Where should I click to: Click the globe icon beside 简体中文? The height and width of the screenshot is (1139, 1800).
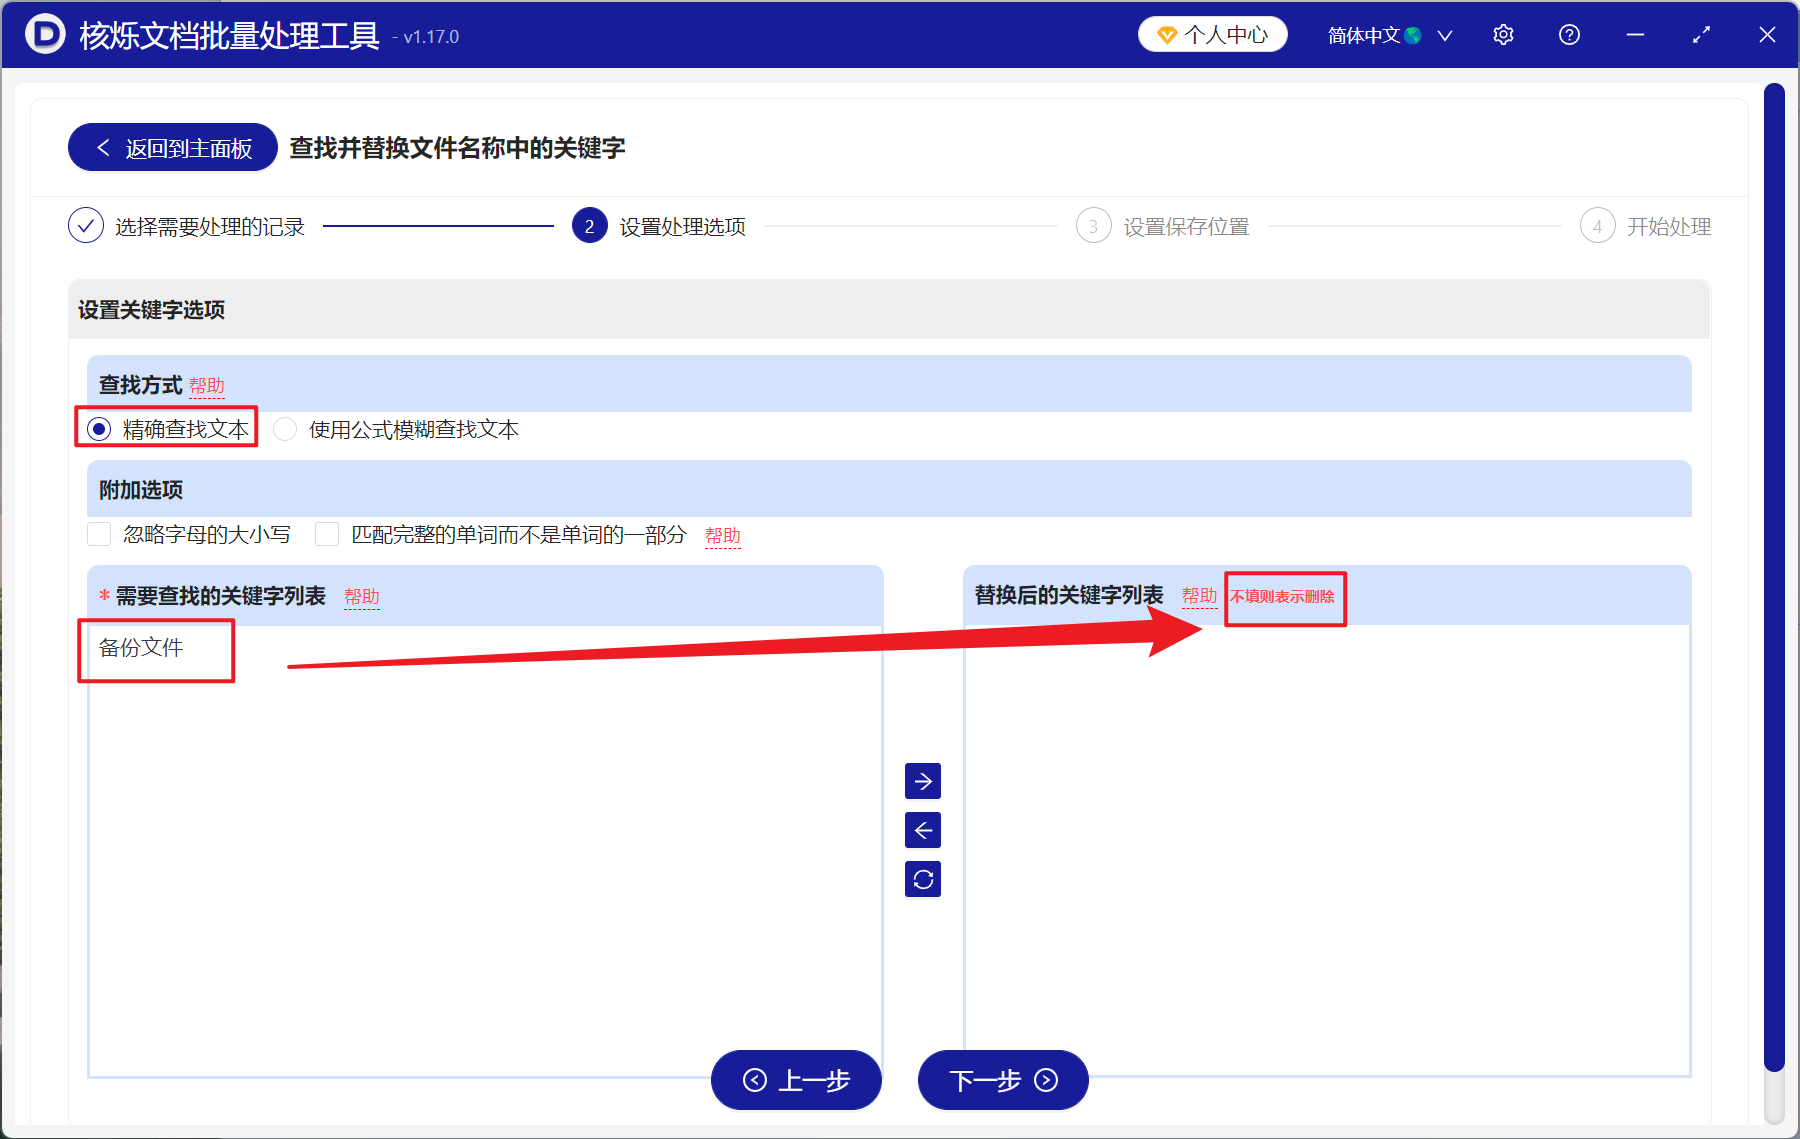point(1413,34)
